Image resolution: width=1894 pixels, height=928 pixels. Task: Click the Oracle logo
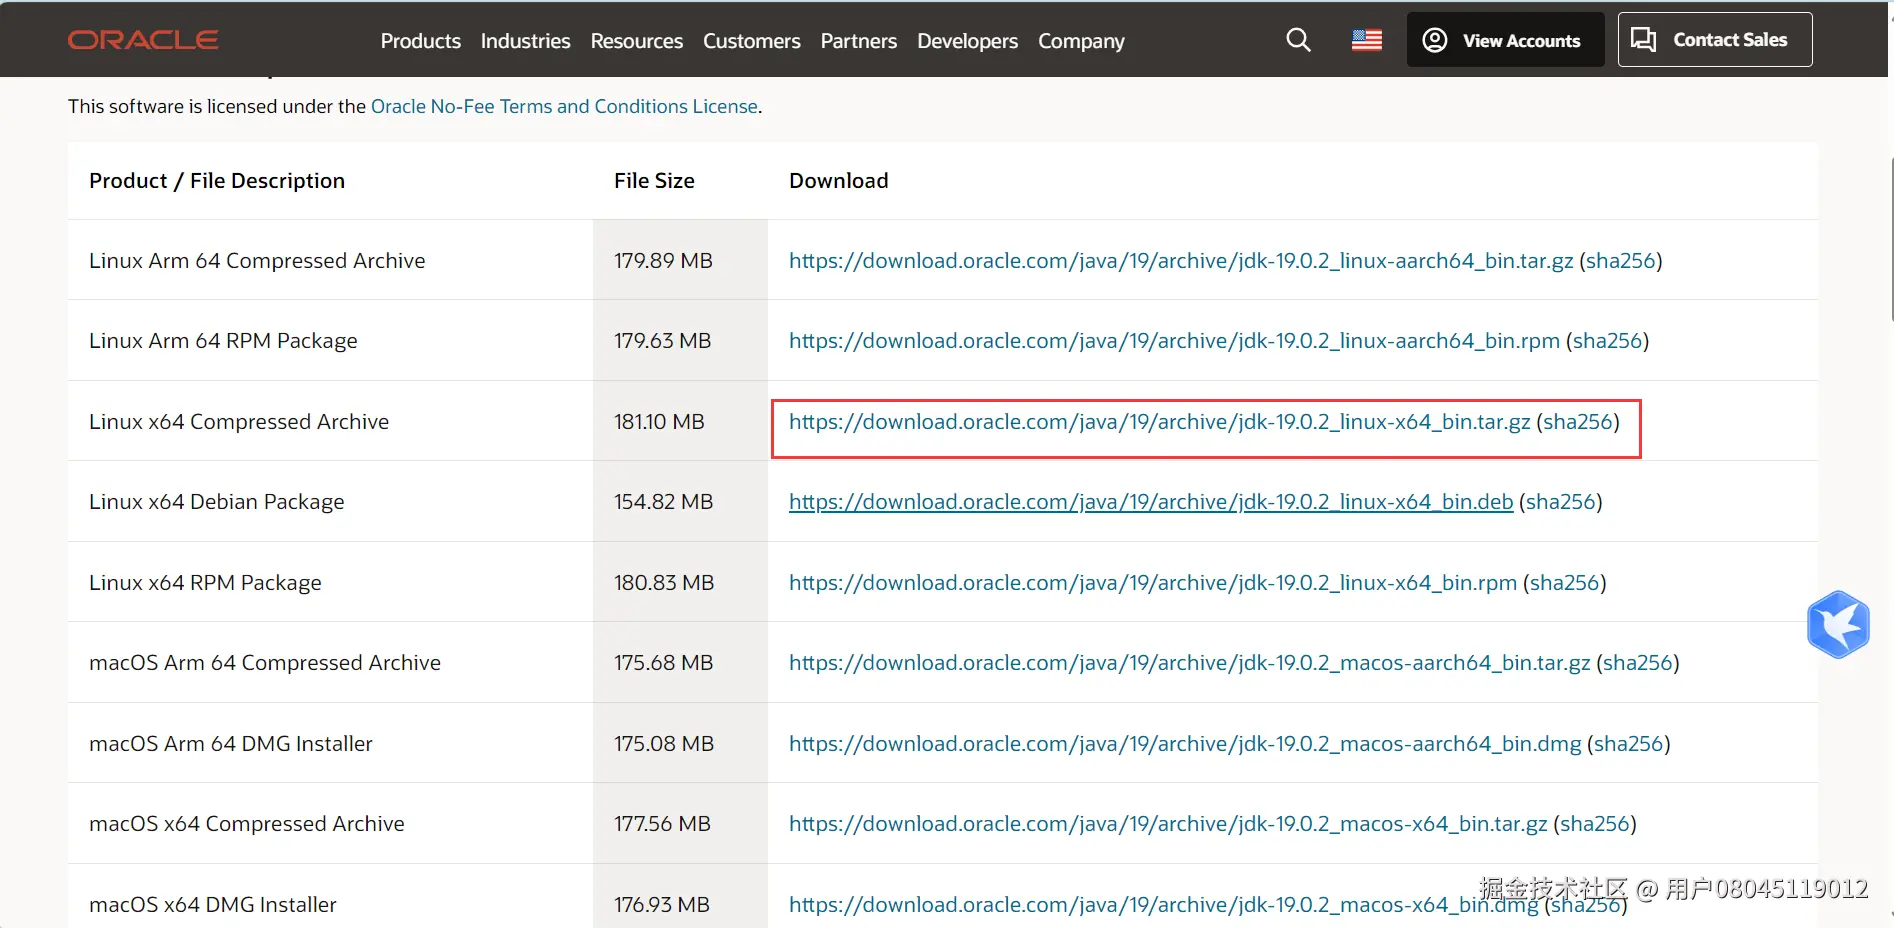[x=143, y=40]
